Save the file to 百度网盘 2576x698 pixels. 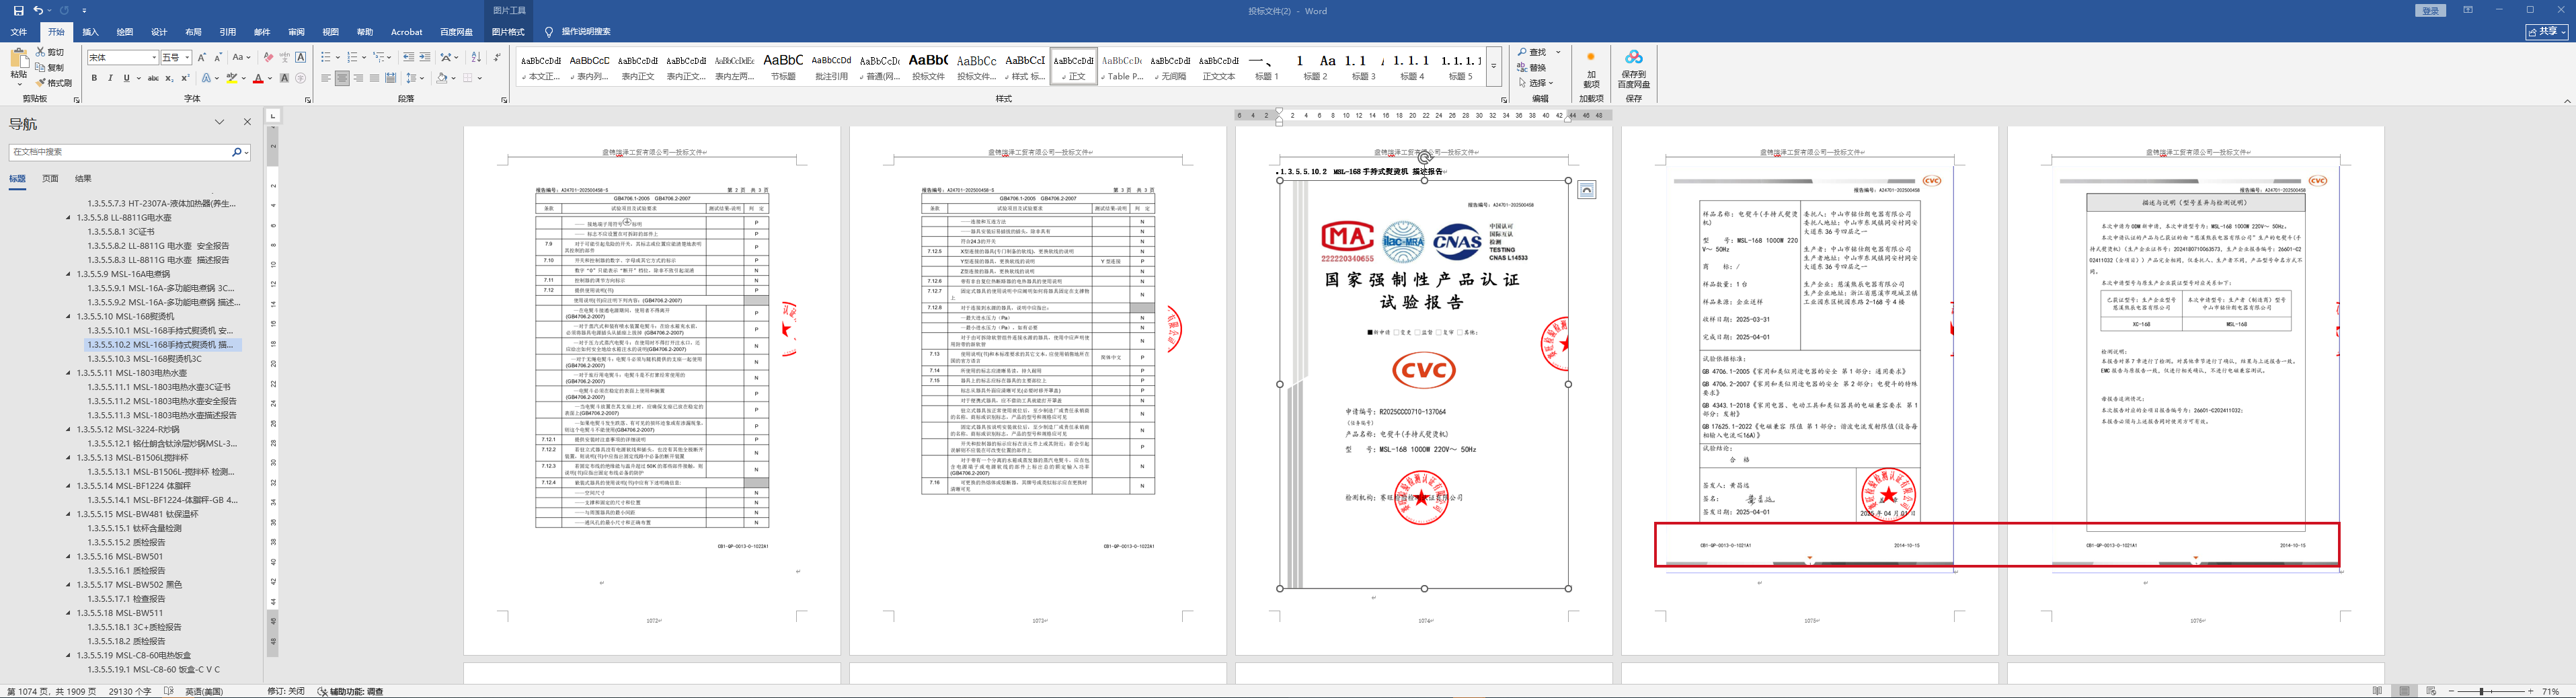[x=1634, y=69]
